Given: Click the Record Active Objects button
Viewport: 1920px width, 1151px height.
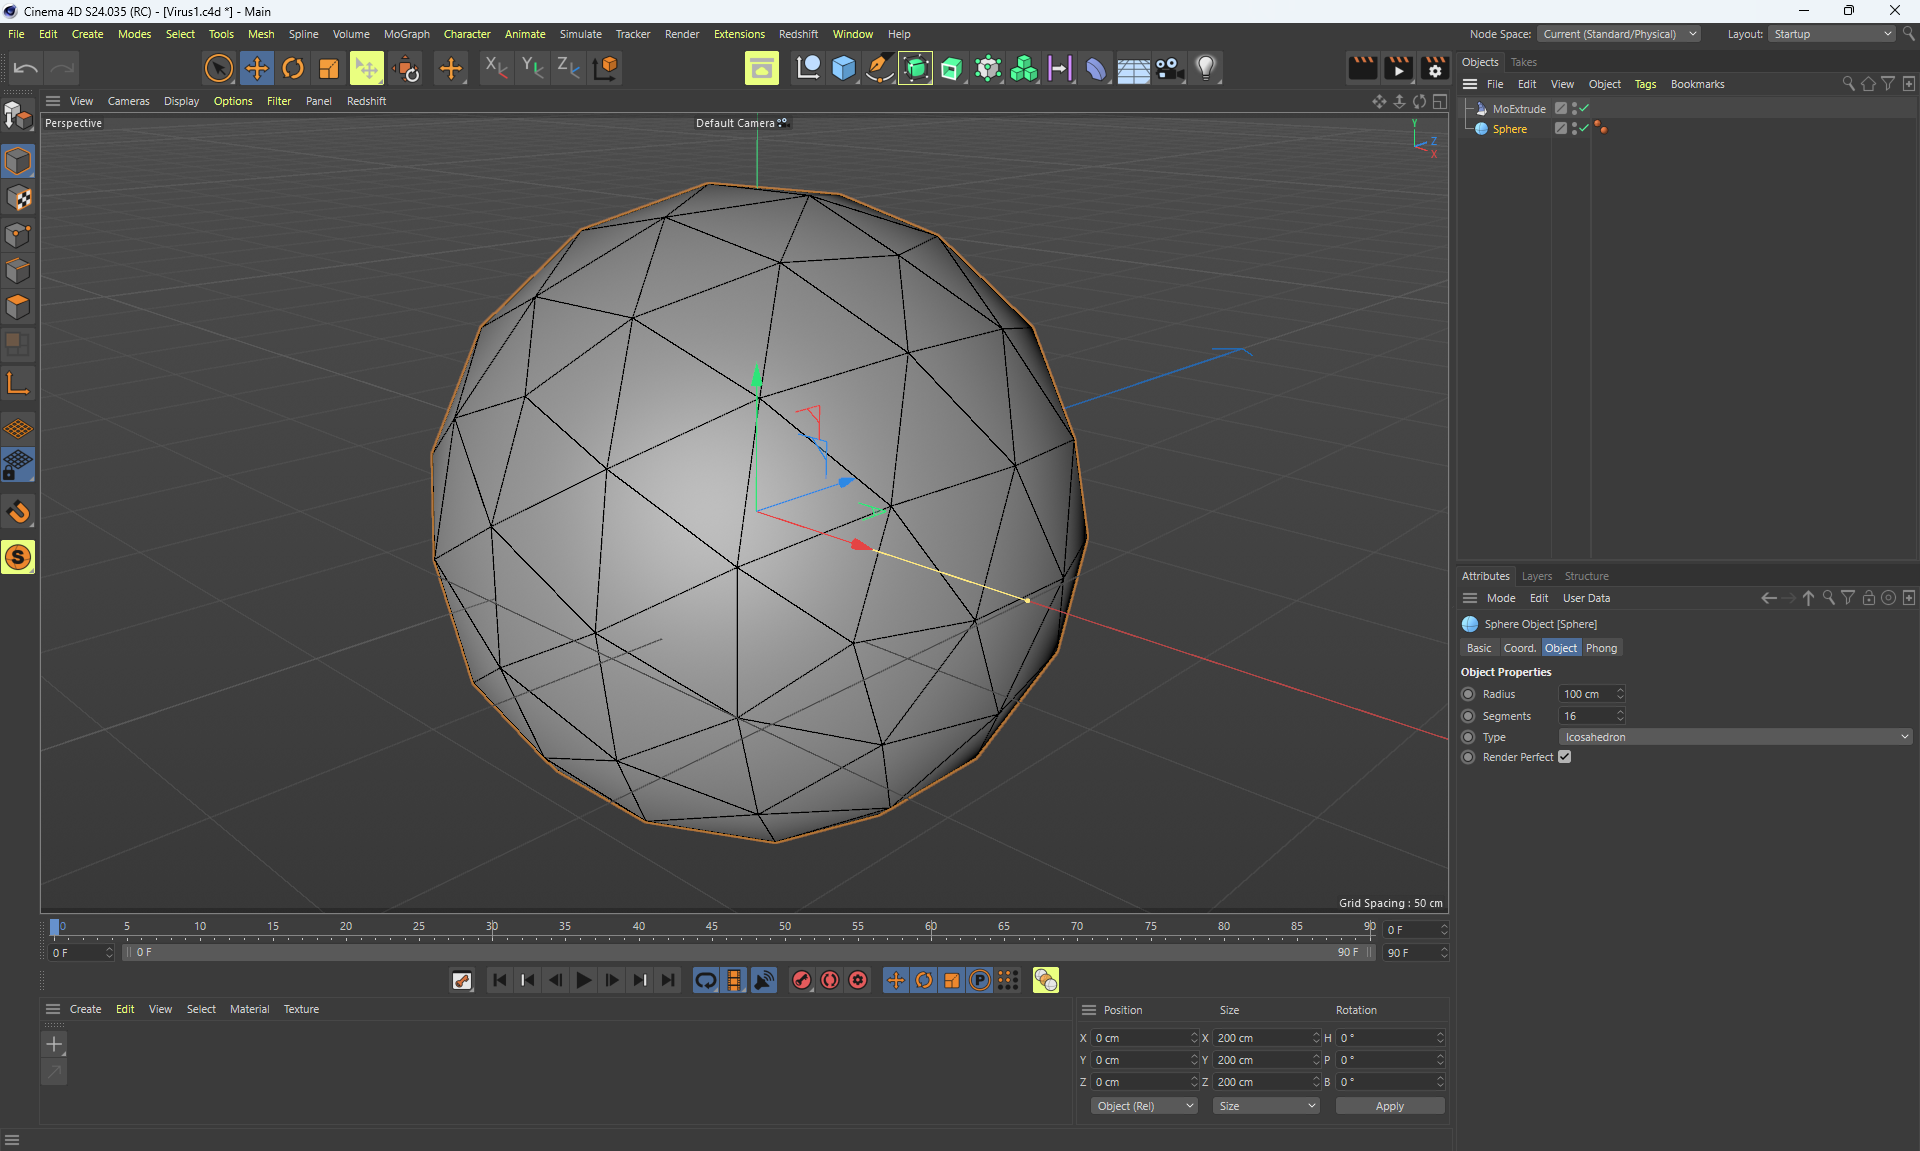Looking at the screenshot, I should pyautogui.click(x=802, y=980).
